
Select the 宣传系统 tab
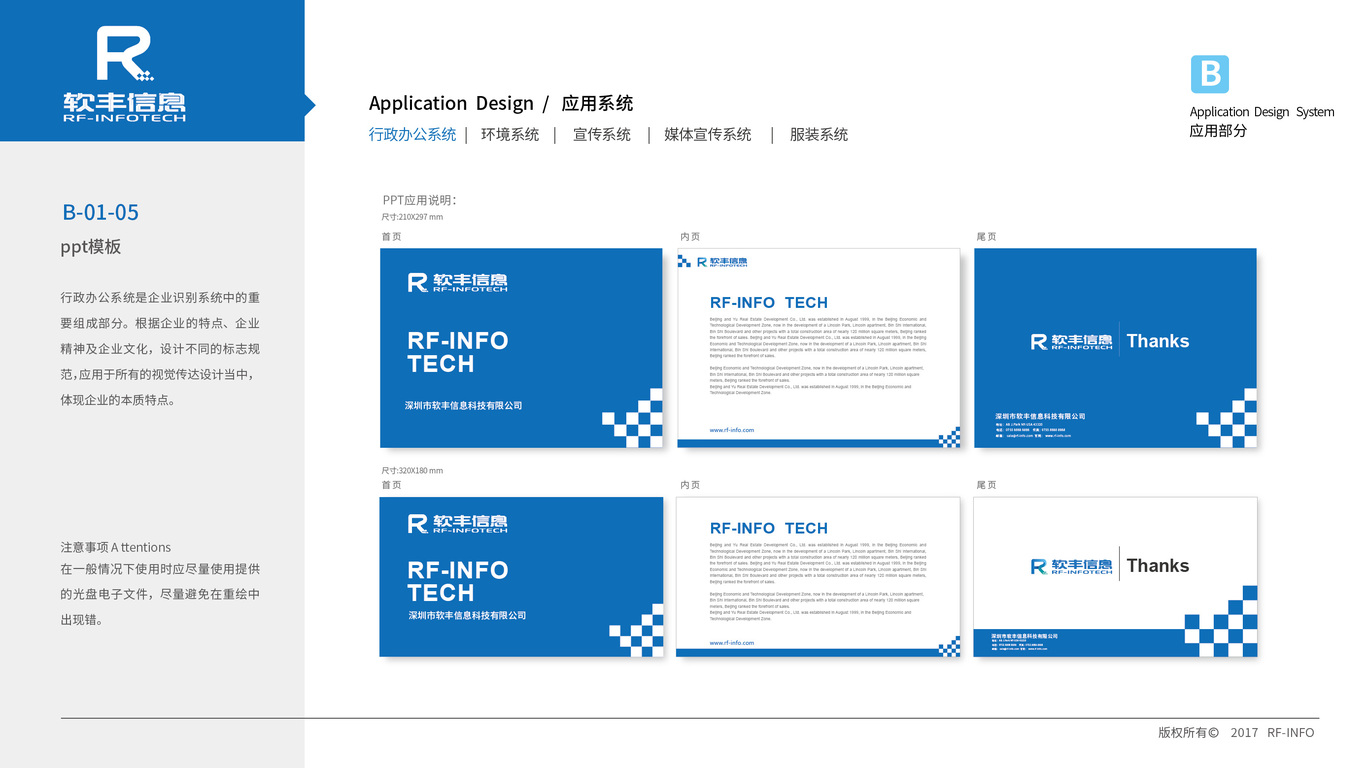[x=602, y=134]
